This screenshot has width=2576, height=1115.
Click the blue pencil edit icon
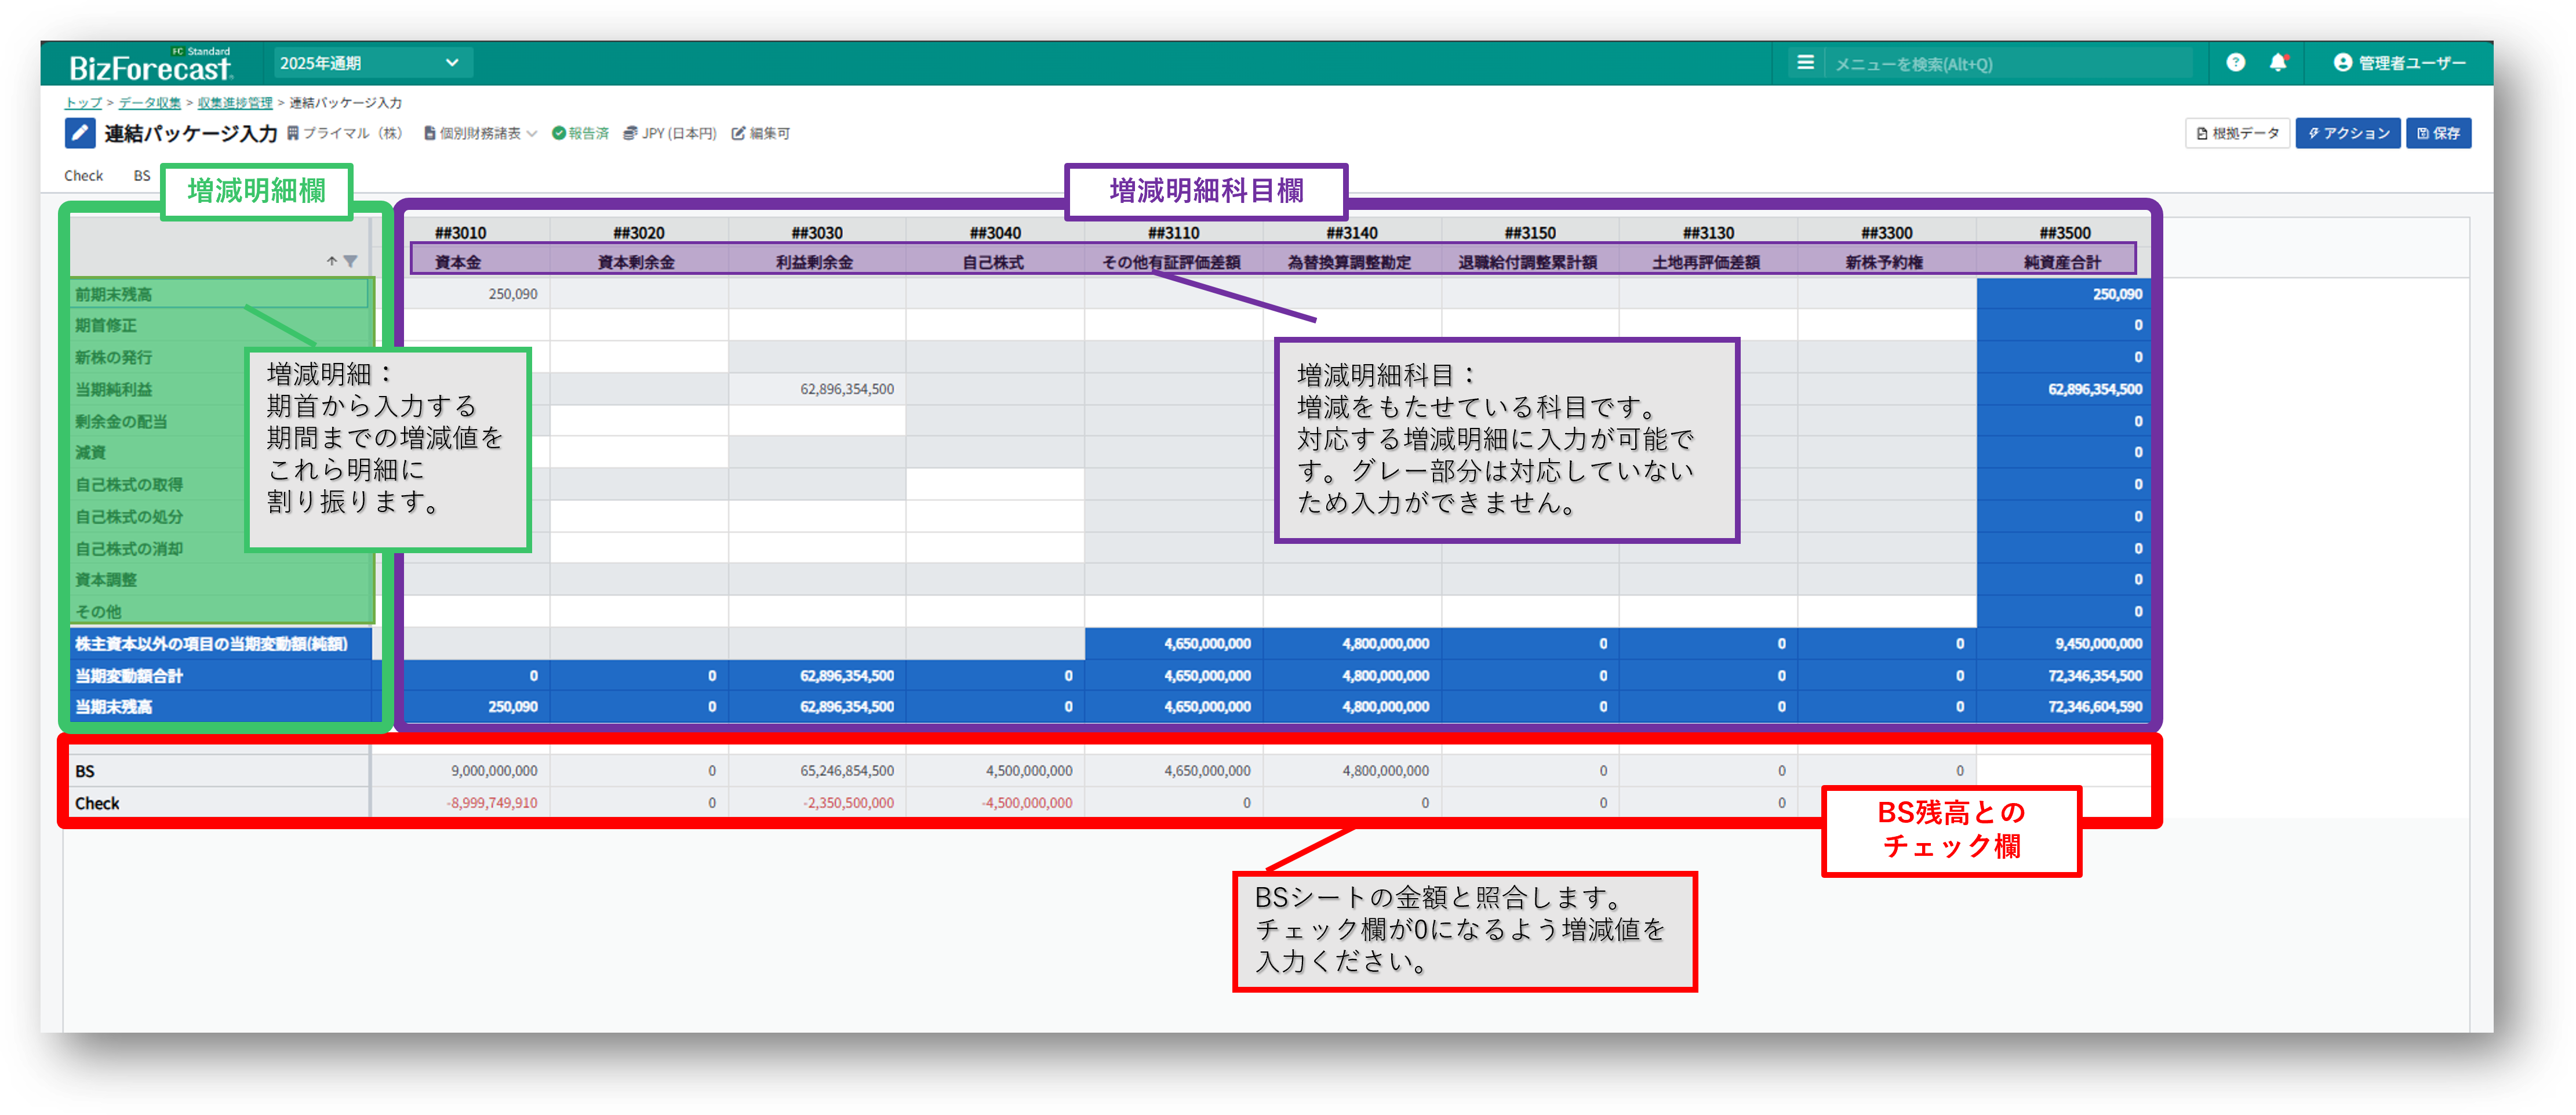pyautogui.click(x=80, y=133)
